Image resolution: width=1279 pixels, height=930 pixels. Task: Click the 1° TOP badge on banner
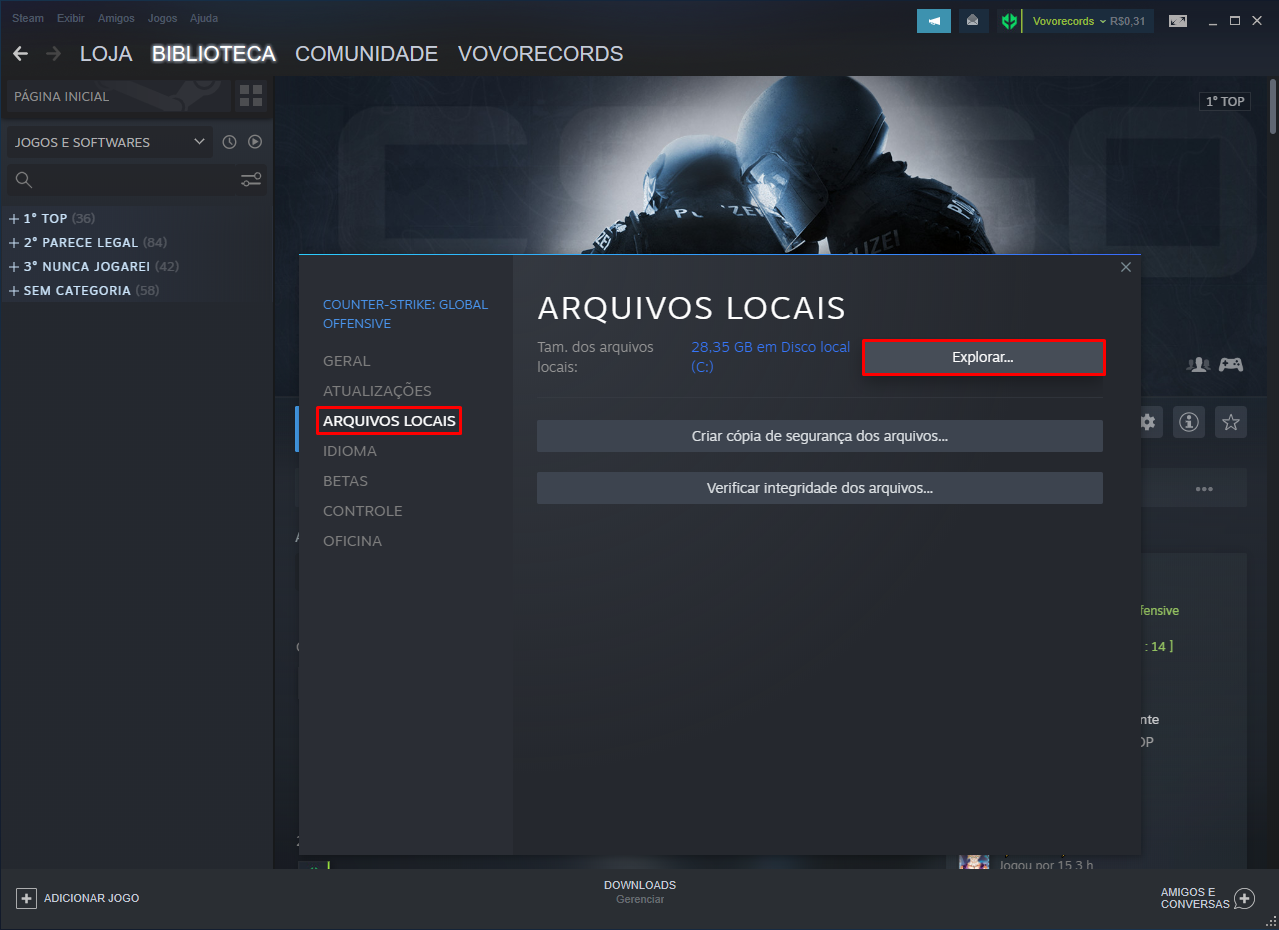click(x=1225, y=101)
